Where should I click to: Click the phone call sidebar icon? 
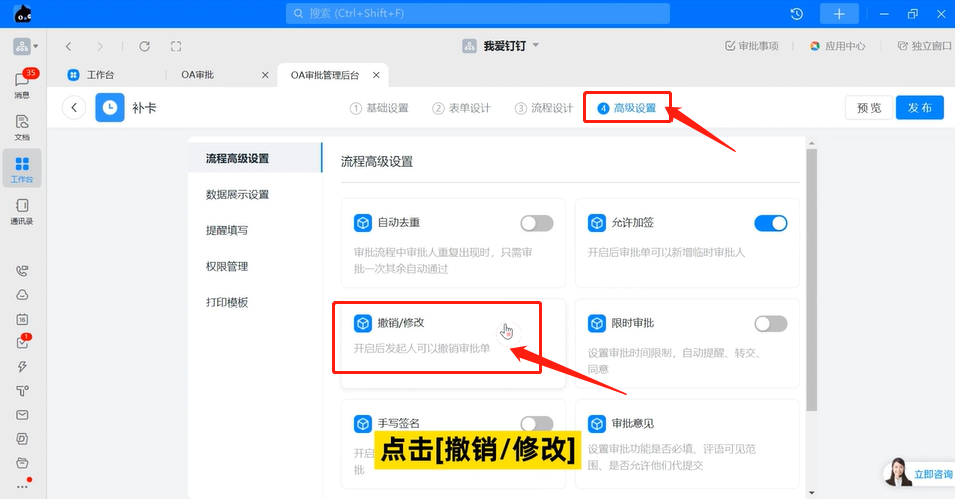(22, 271)
